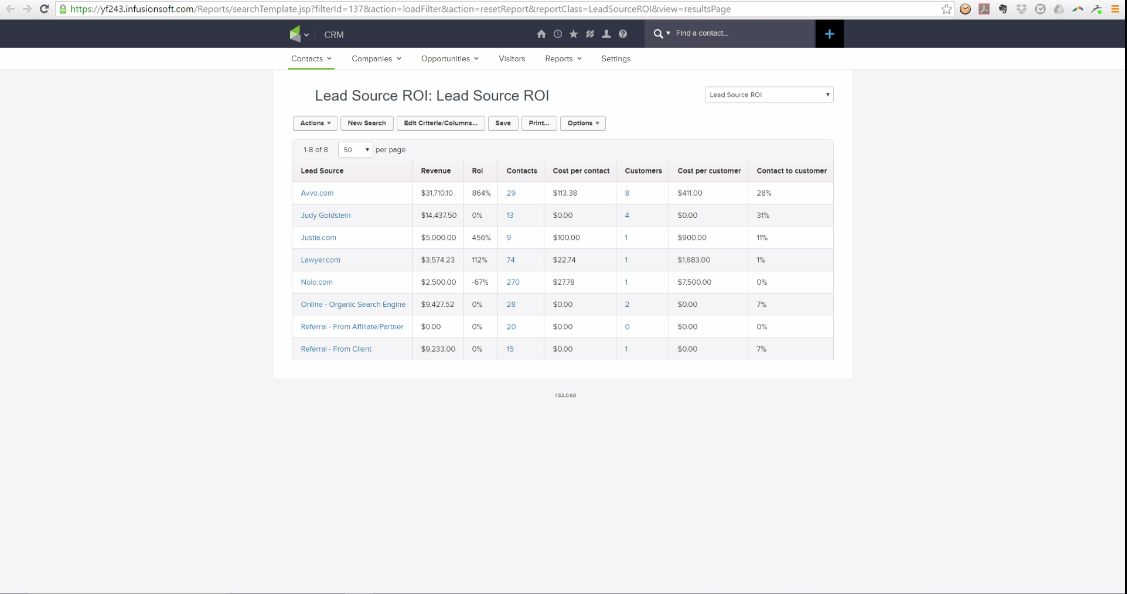Expand the Actions dropdown button
The width and height of the screenshot is (1127, 594).
point(315,123)
